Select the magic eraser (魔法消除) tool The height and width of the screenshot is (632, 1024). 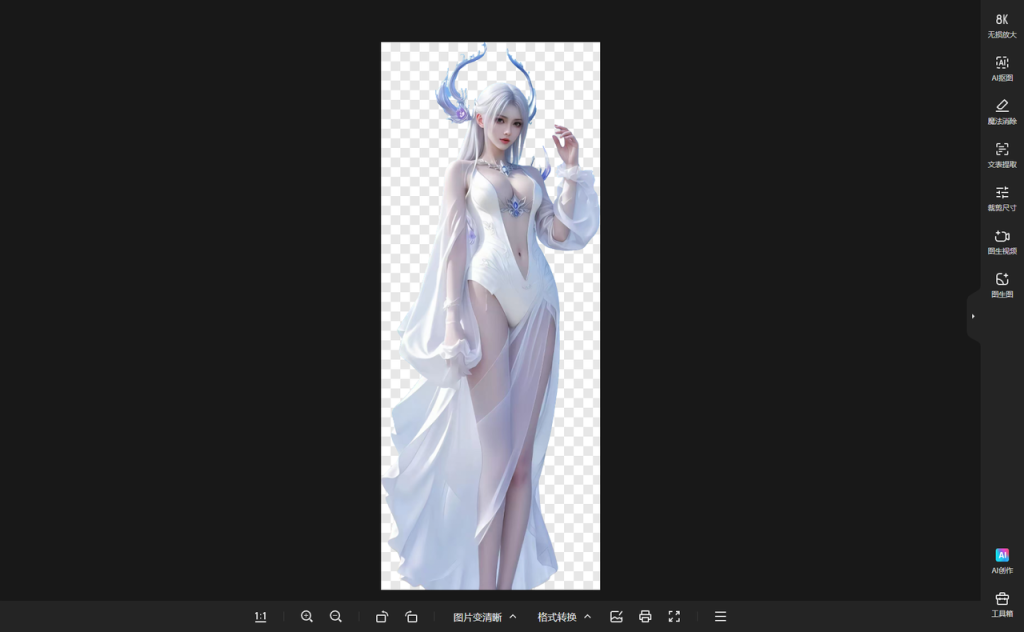(x=1002, y=112)
